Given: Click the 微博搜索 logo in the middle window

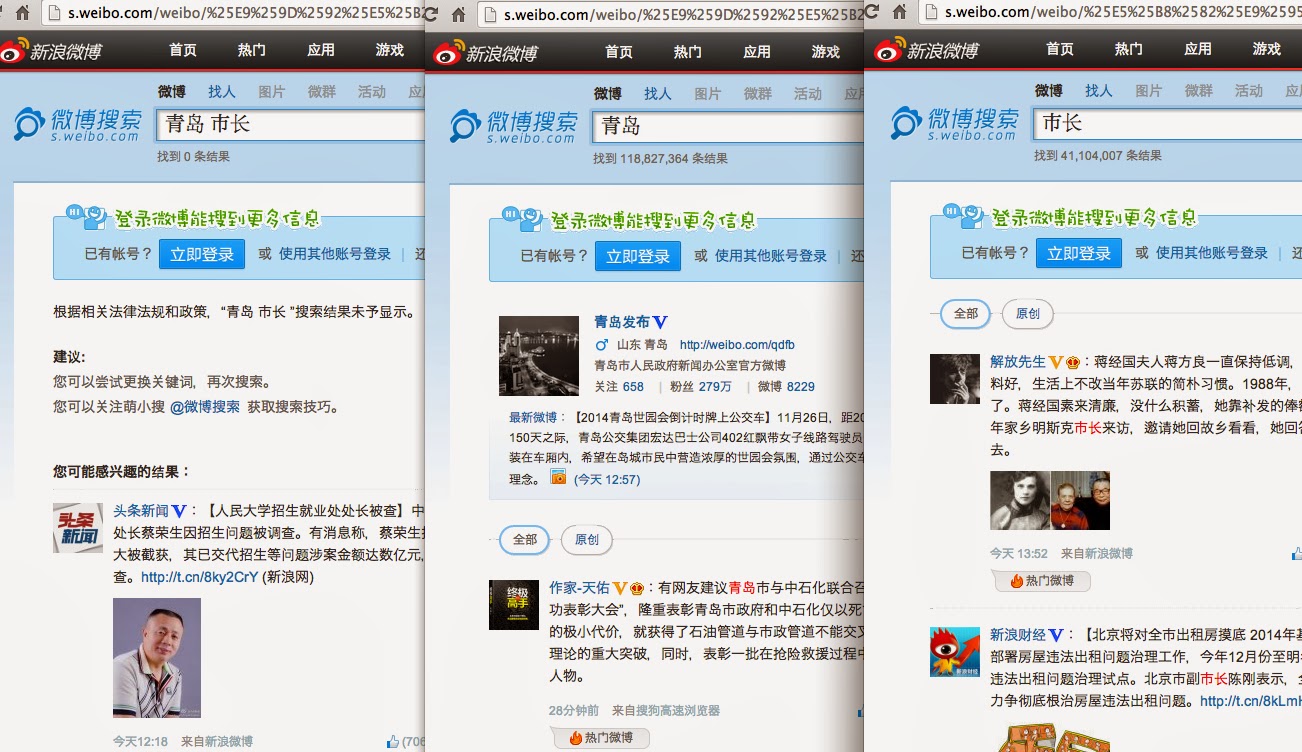Looking at the screenshot, I should 514,127.
